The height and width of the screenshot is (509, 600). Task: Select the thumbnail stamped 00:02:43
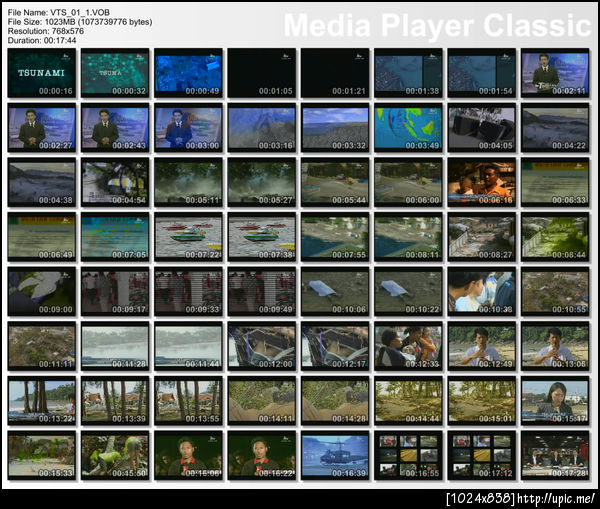pyautogui.click(x=115, y=127)
